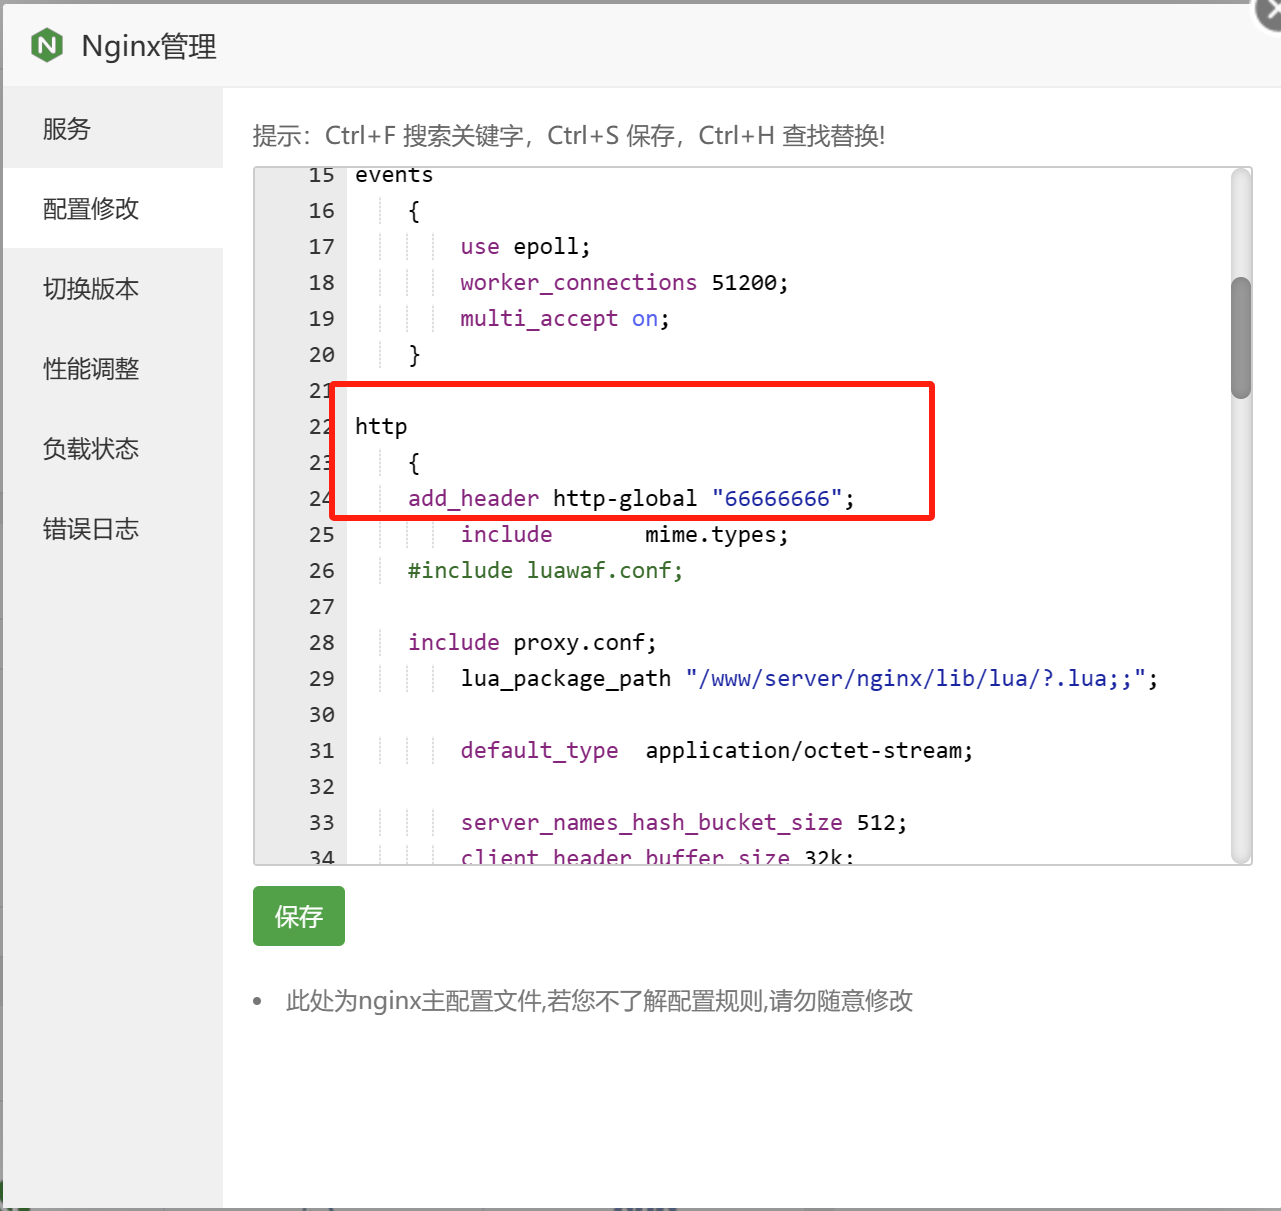Click the default_type application/octet-stream line
Image resolution: width=1281 pixels, height=1211 pixels.
[x=717, y=751]
